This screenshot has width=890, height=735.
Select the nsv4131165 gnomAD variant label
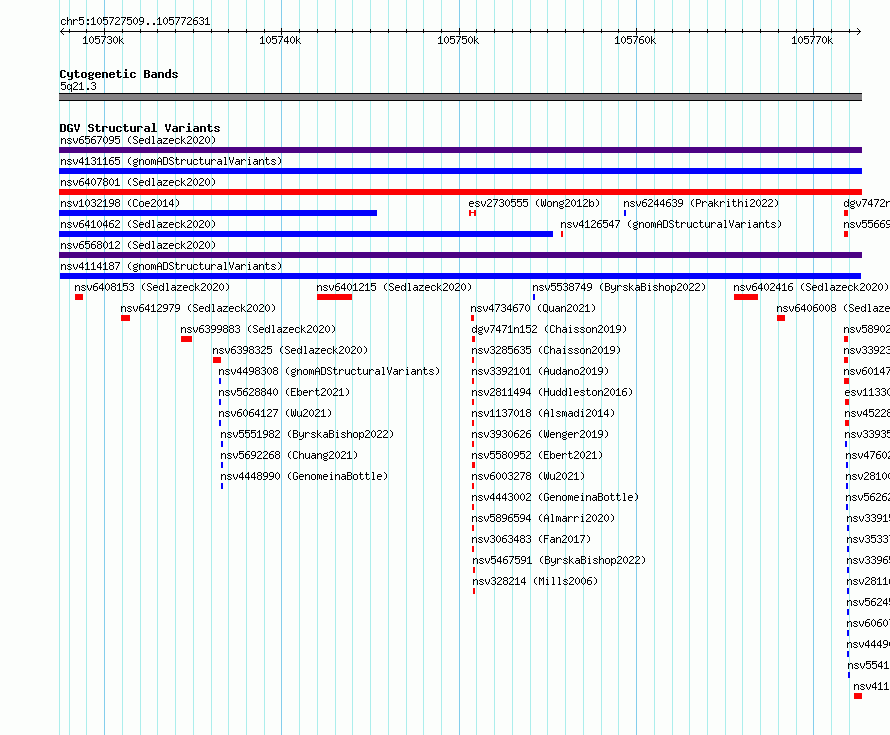pyautogui.click(x=171, y=161)
